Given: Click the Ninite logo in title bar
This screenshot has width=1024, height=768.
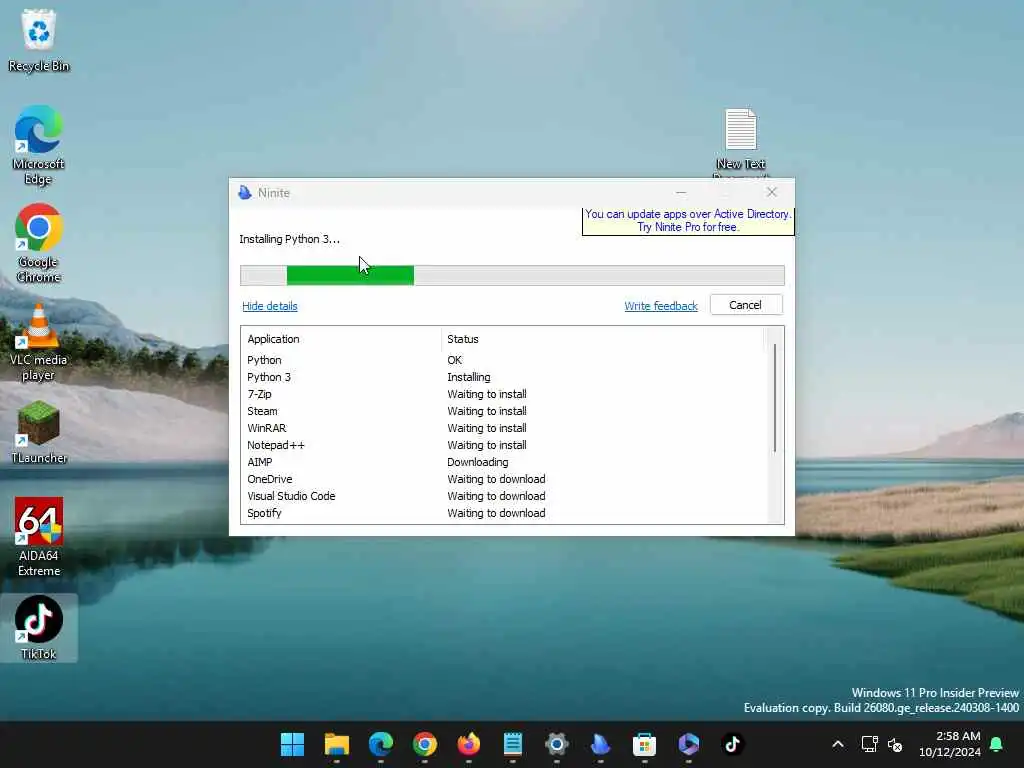Looking at the screenshot, I should 245,193.
